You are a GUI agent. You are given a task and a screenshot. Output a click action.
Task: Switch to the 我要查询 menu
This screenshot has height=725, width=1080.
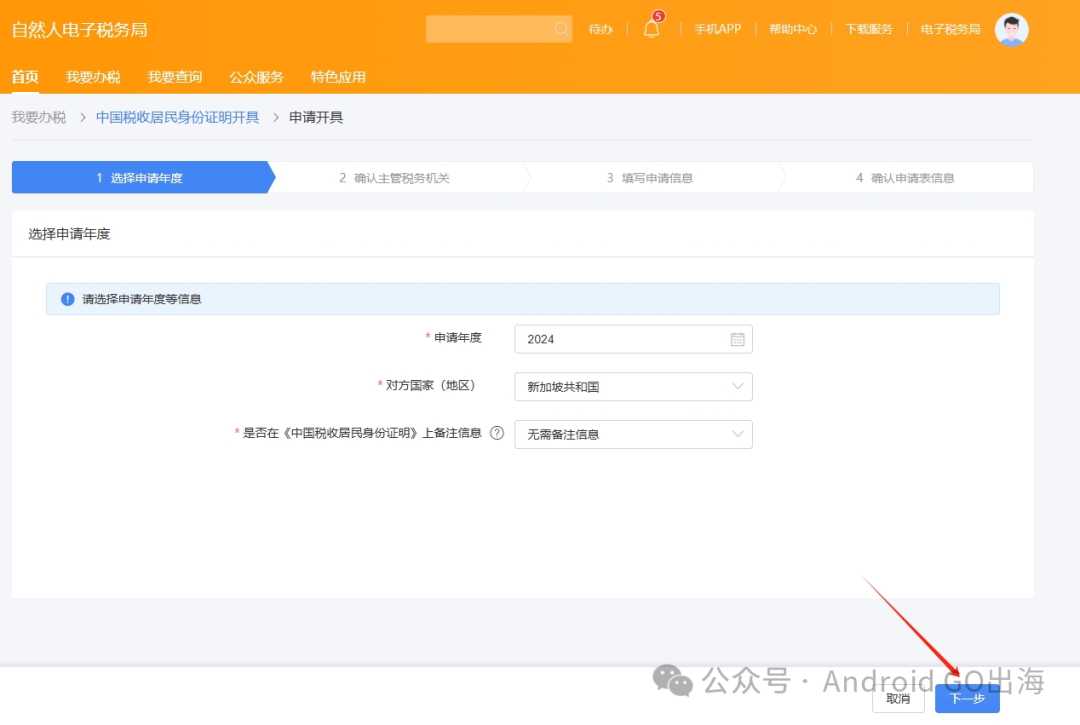point(175,76)
